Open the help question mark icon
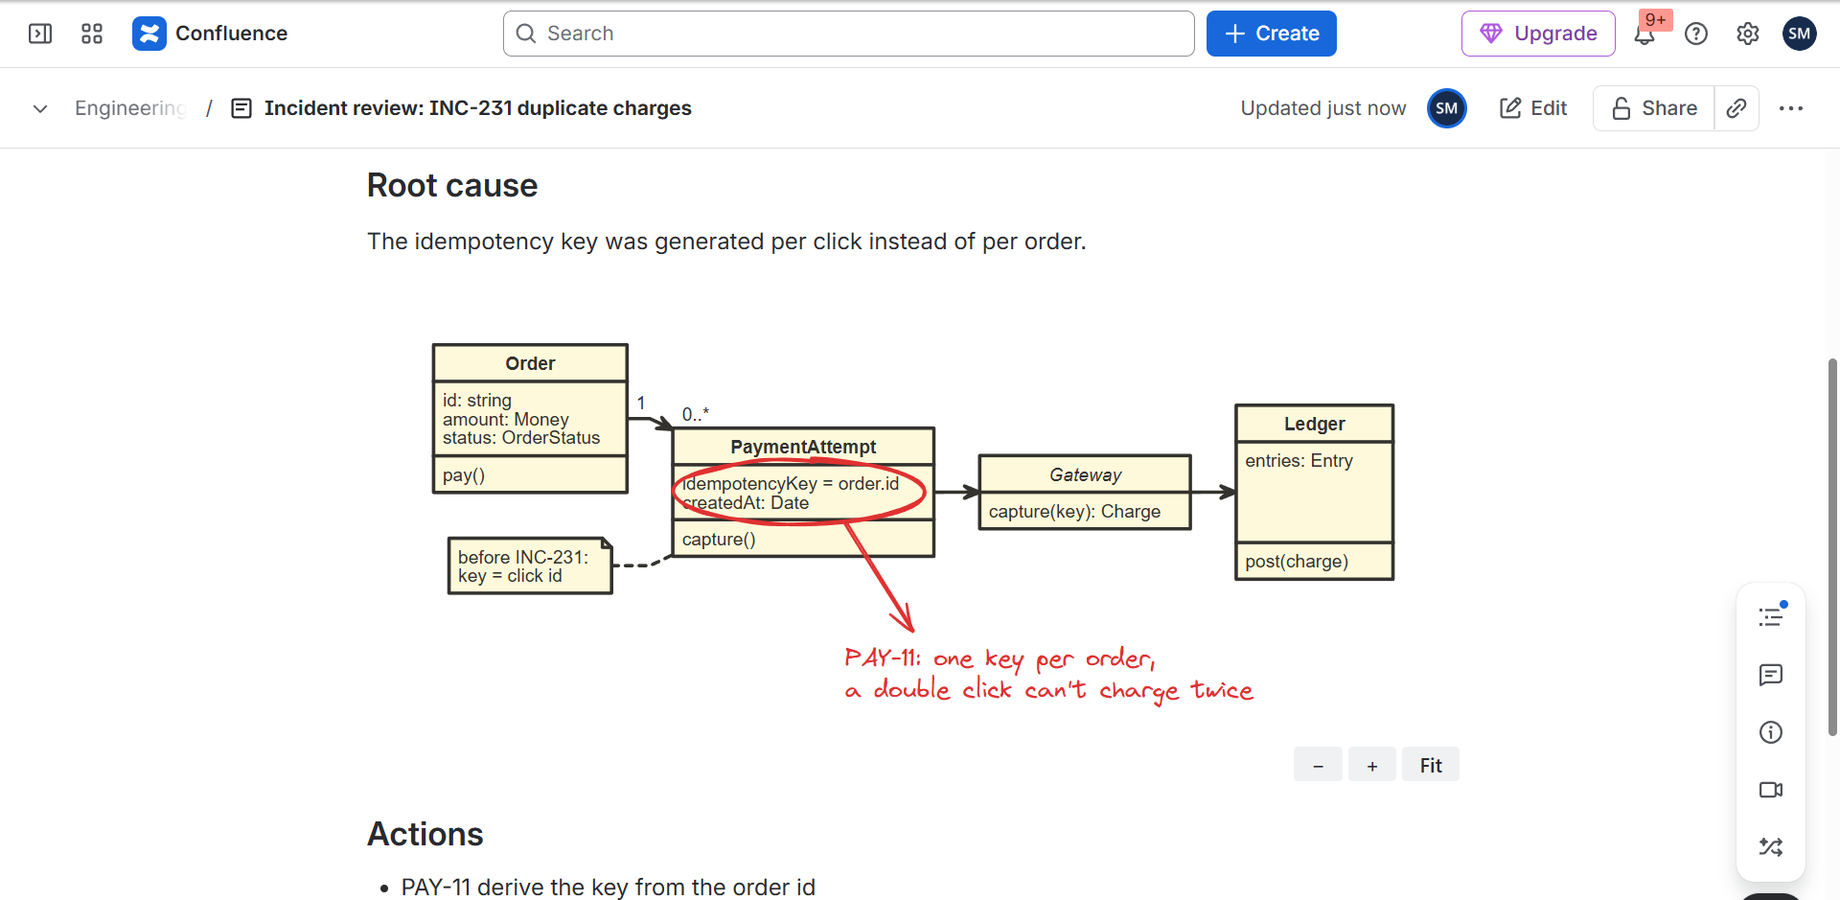The height and width of the screenshot is (900, 1840). (1696, 34)
